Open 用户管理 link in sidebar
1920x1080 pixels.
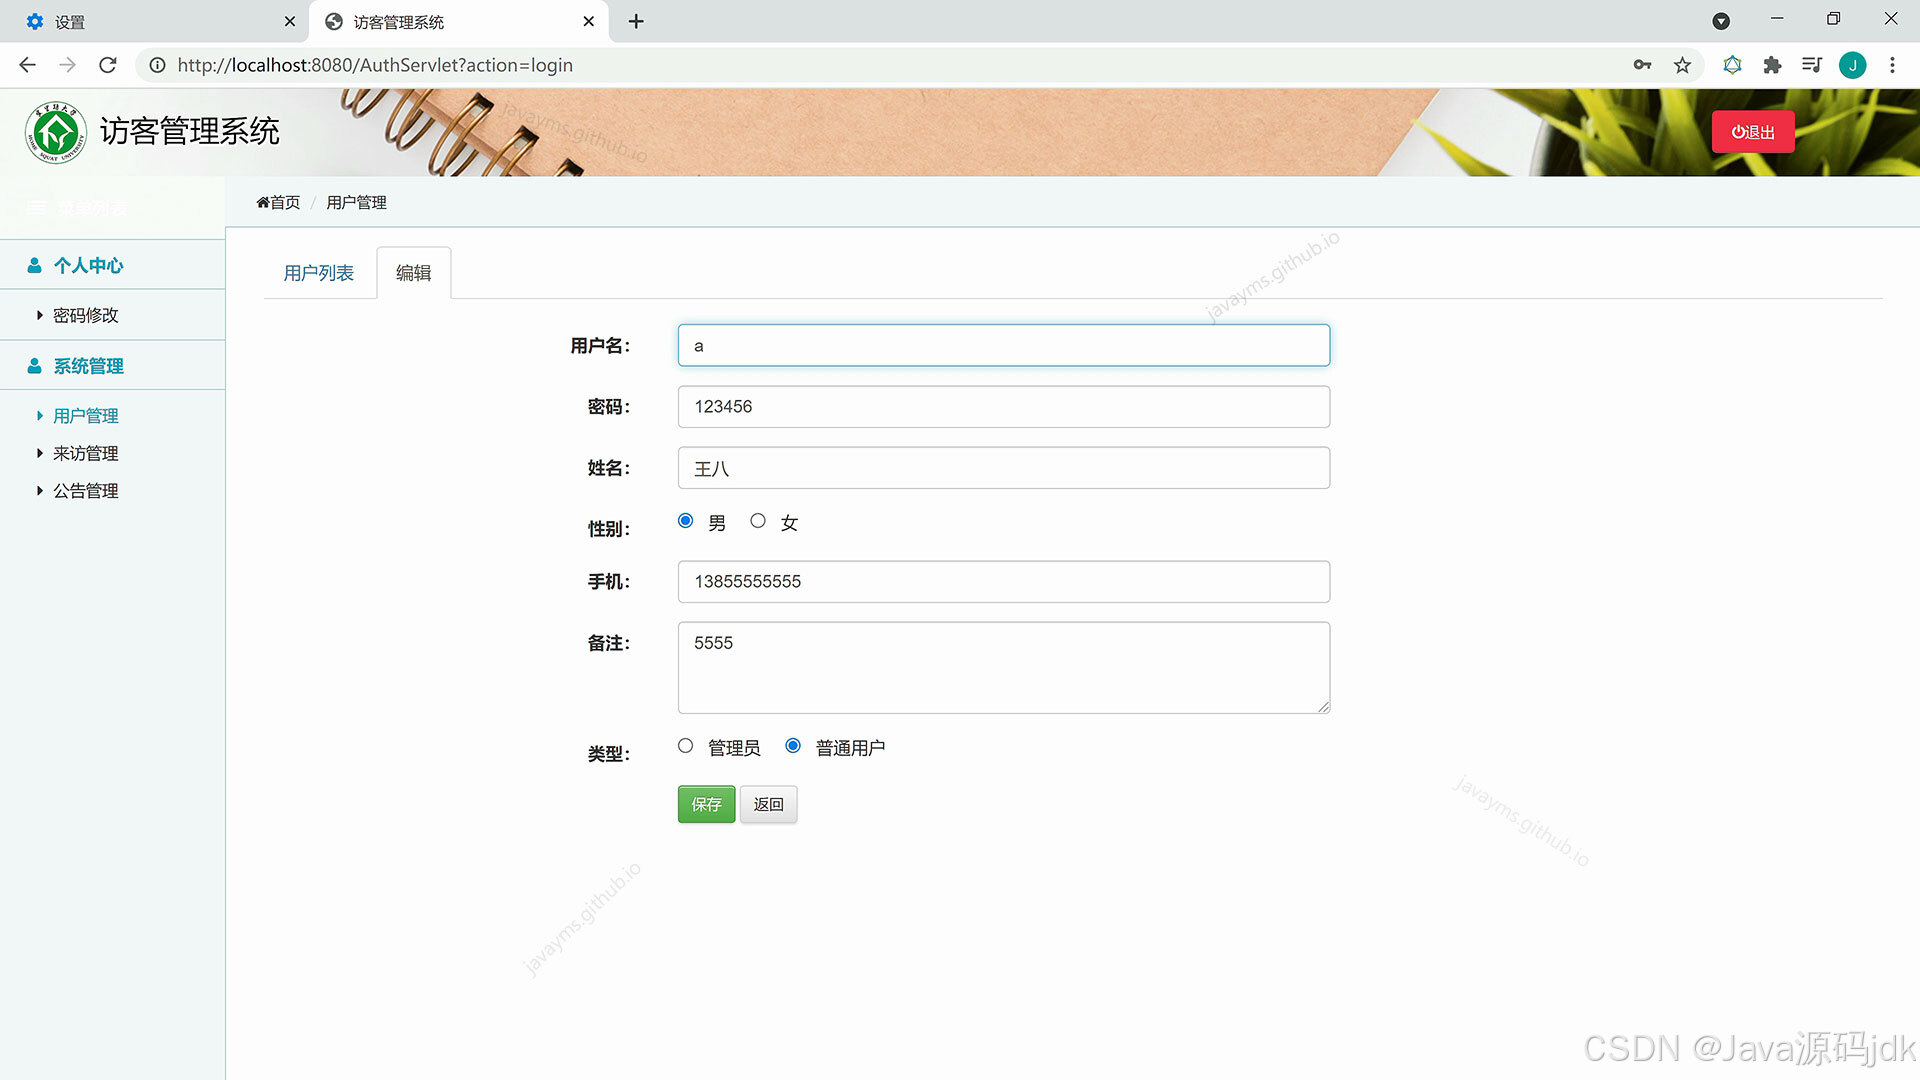[86, 415]
